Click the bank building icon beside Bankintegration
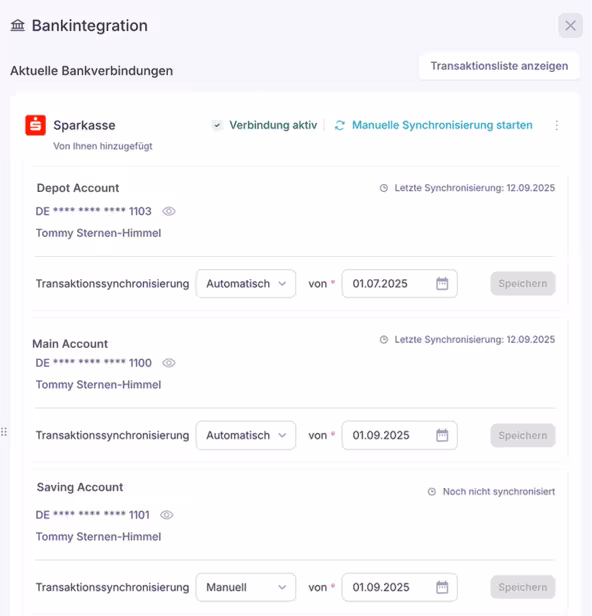This screenshot has width=592, height=616. 18,26
